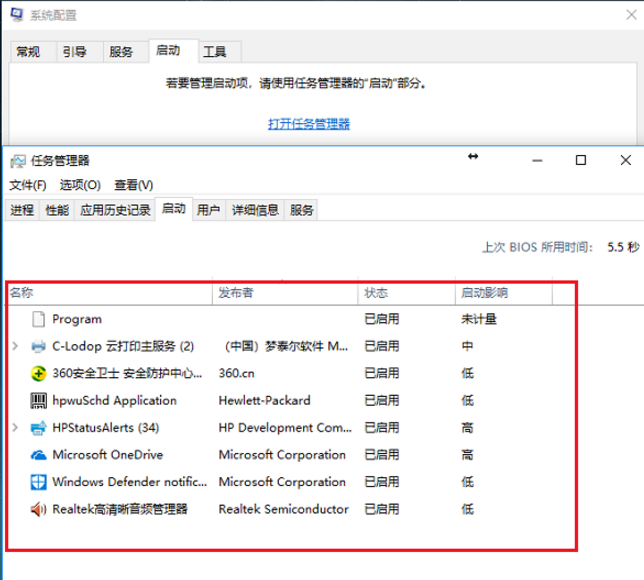Switch to the 用户 tab
This screenshot has width=644, height=580.
[x=208, y=210]
